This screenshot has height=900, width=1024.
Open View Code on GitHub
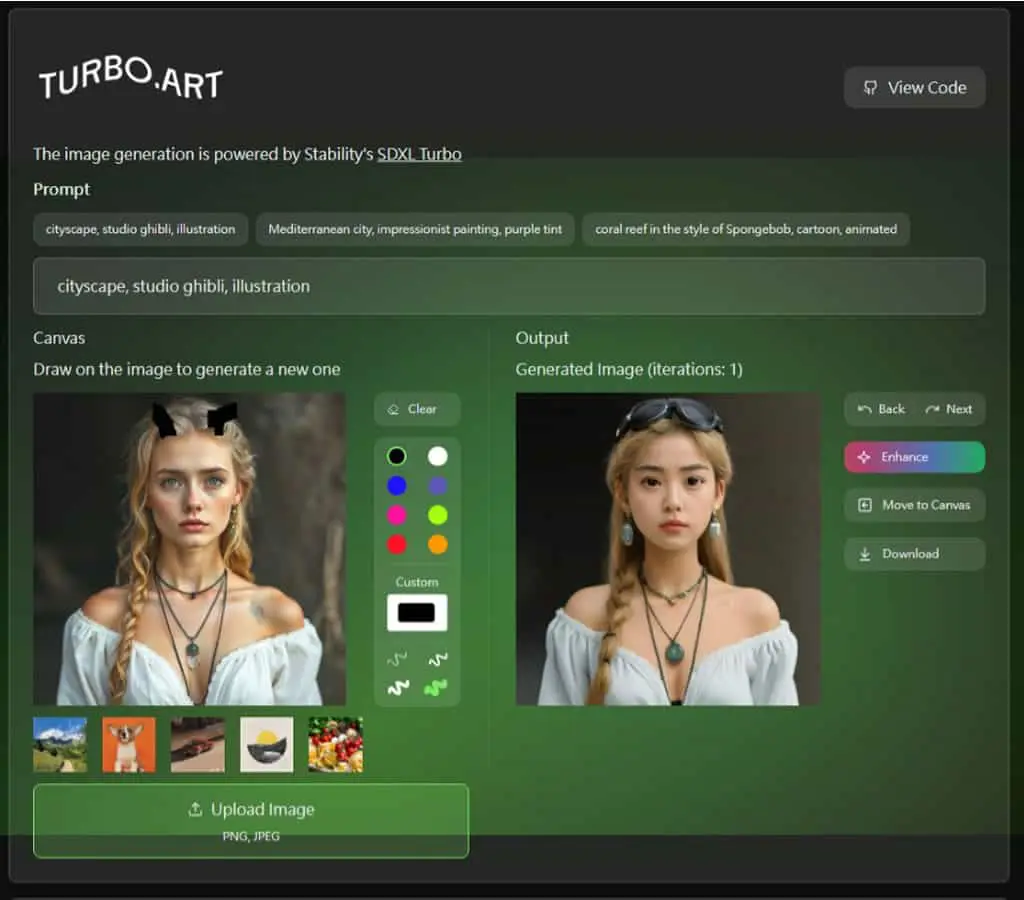[x=914, y=88]
